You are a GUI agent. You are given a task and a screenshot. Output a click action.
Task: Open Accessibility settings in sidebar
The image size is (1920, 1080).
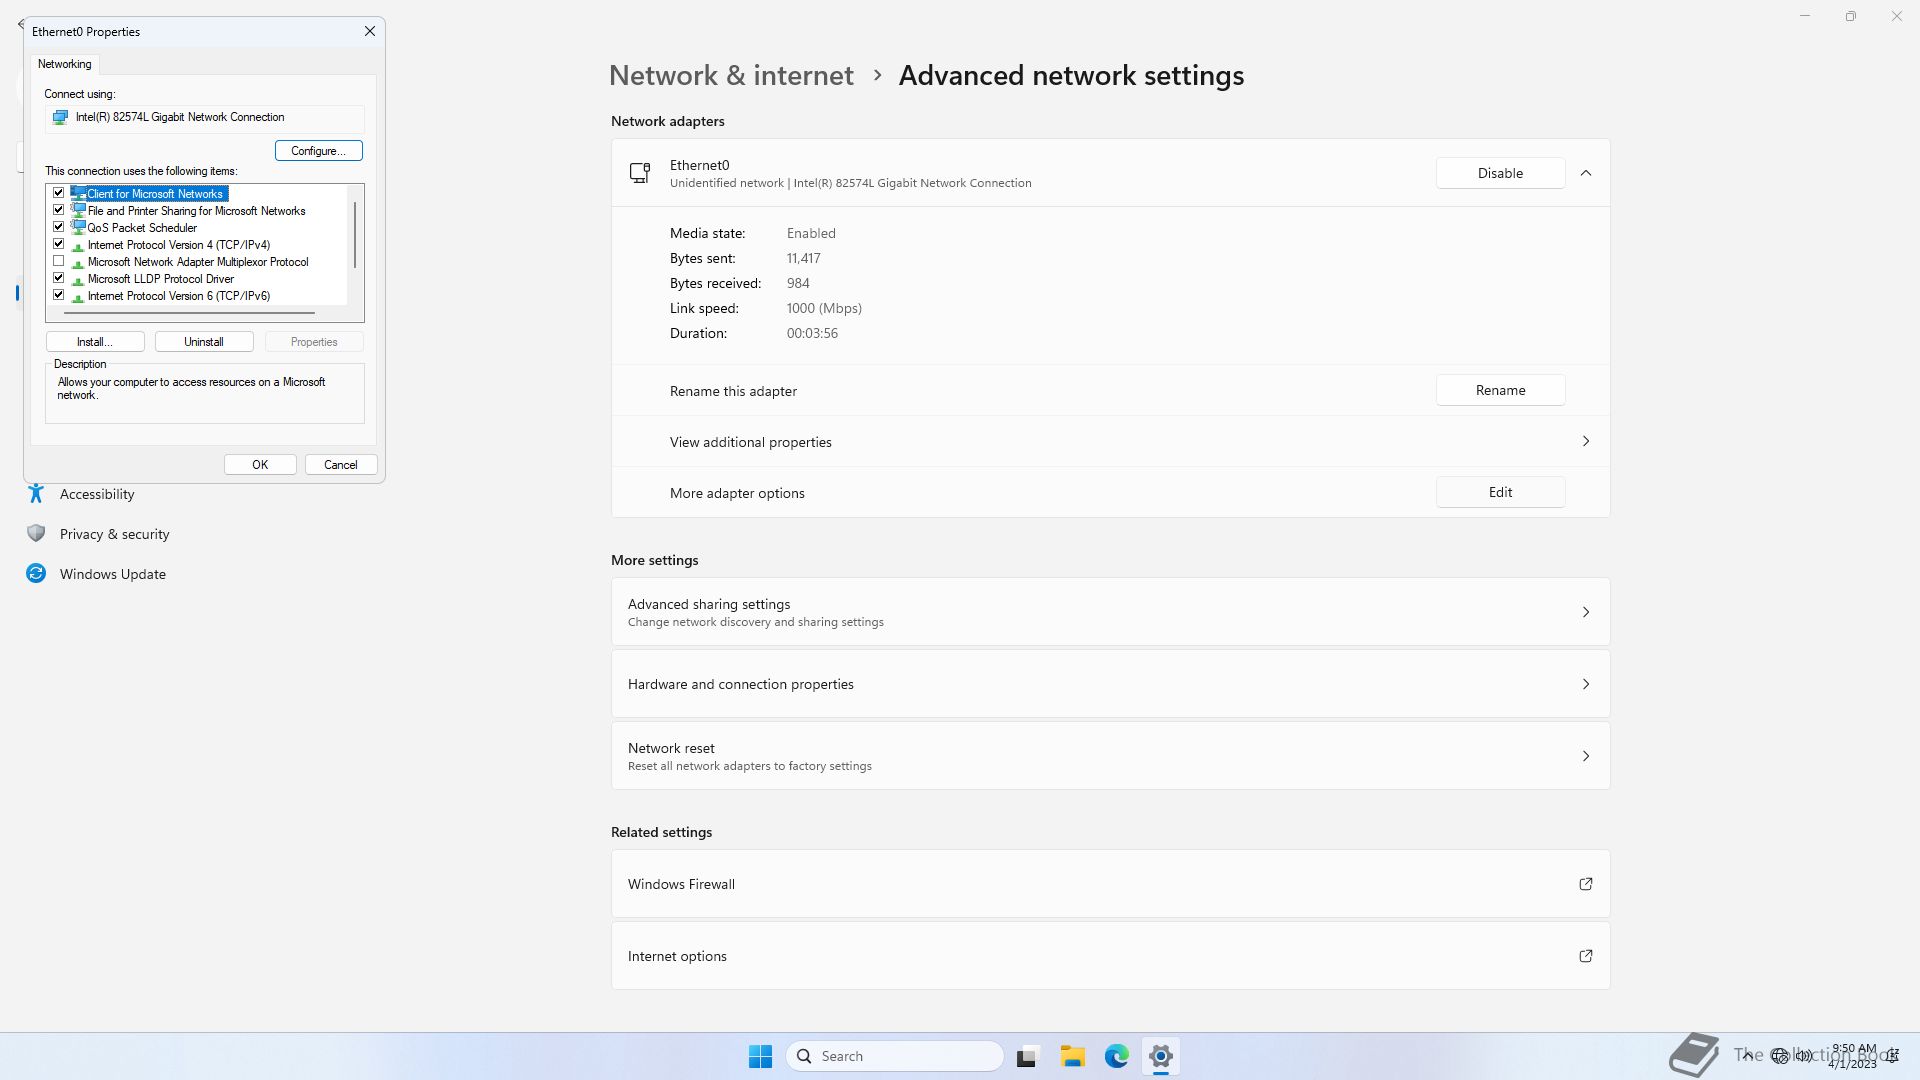[97, 494]
